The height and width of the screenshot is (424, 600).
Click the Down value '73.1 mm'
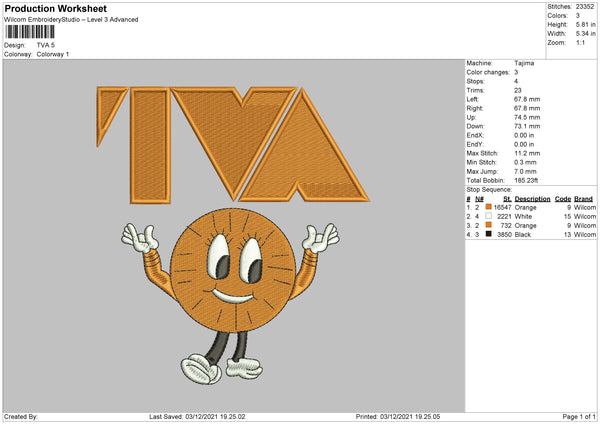coord(527,126)
